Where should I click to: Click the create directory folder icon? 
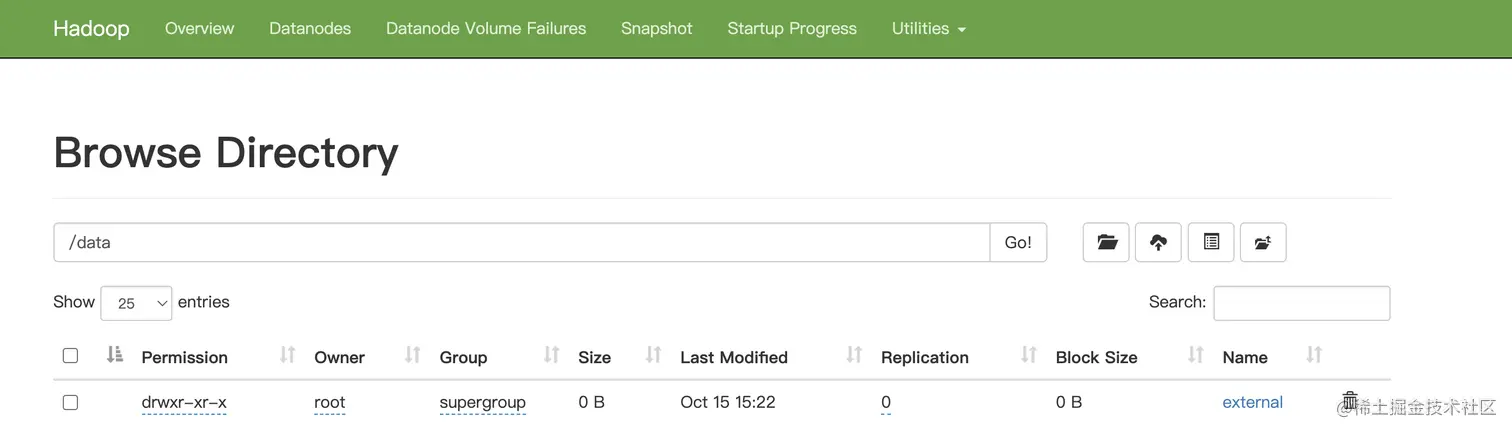(1106, 242)
